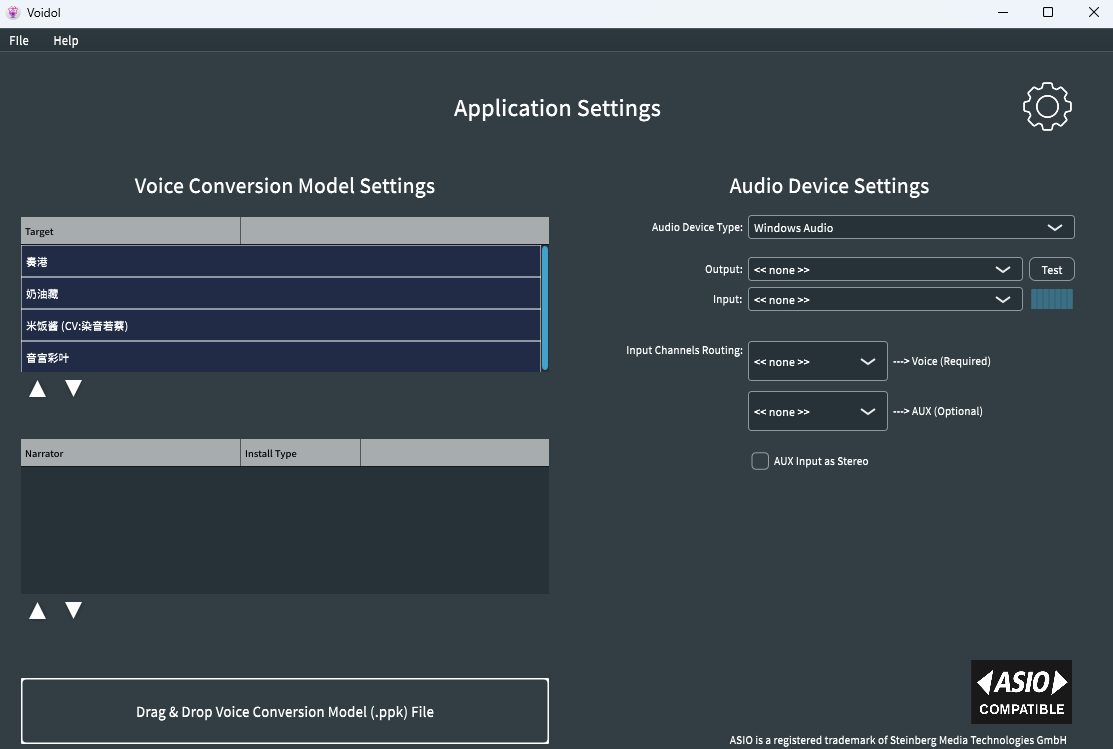Click the Target list vertical scrollbar

click(545, 308)
